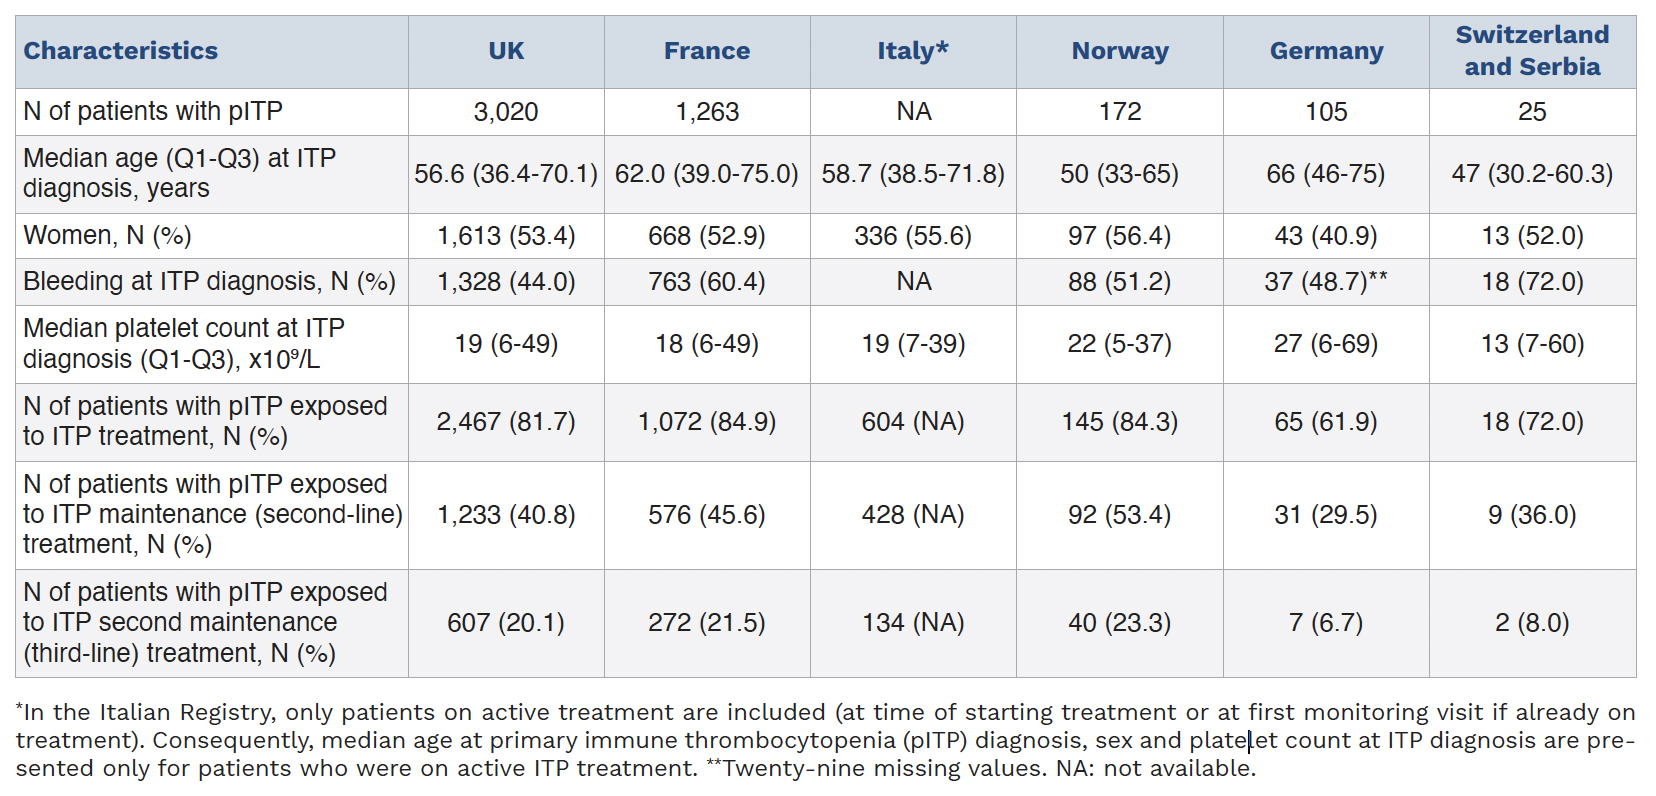Click the Characteristics column header
1656x796 pixels.
click(121, 51)
